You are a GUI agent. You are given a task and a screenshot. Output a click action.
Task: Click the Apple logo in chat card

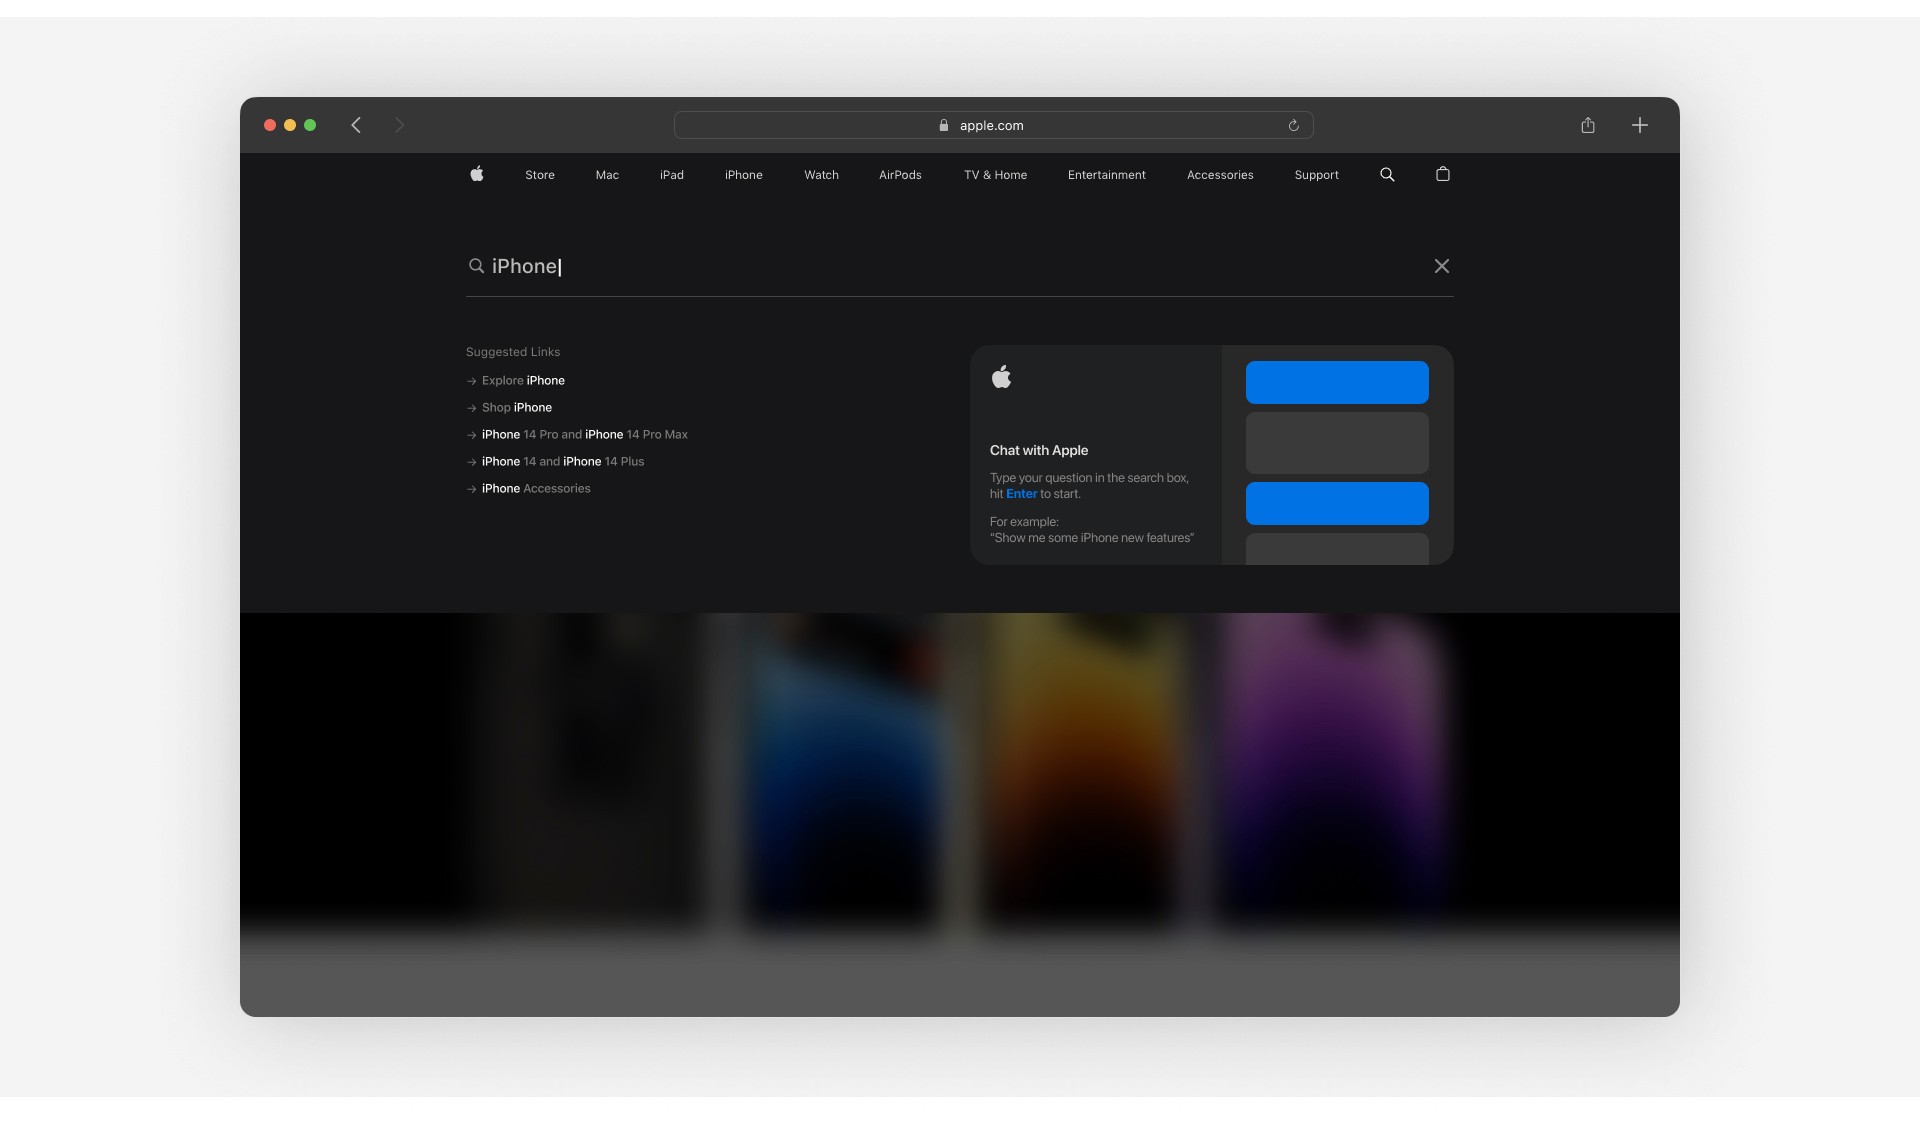[x=1001, y=377]
